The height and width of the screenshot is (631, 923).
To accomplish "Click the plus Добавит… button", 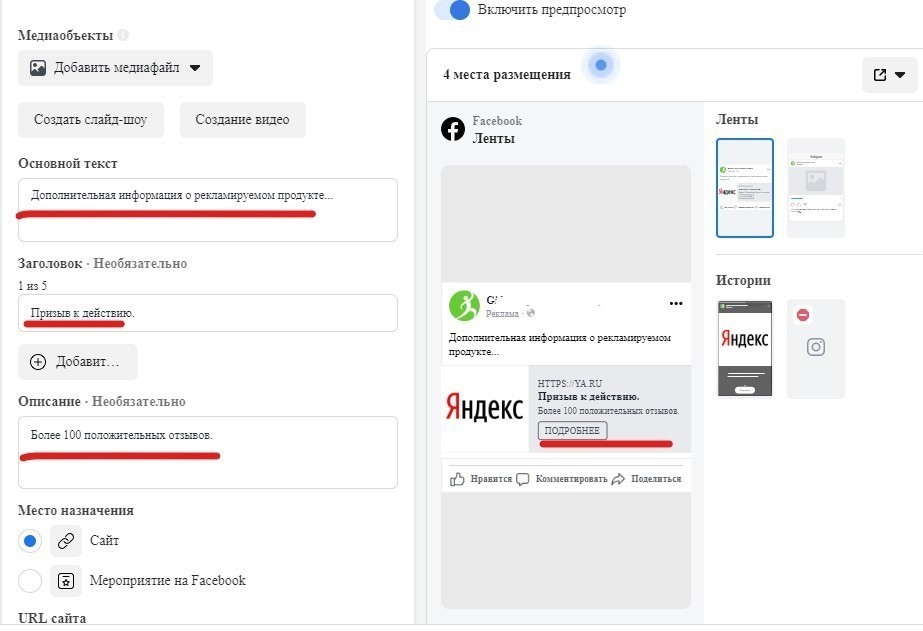I will tap(78, 361).
